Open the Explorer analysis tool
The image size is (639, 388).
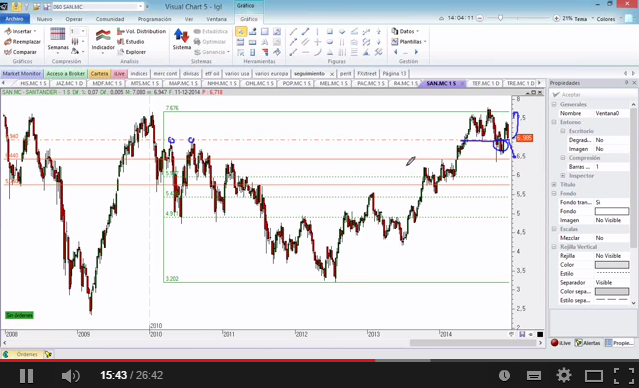tap(132, 52)
